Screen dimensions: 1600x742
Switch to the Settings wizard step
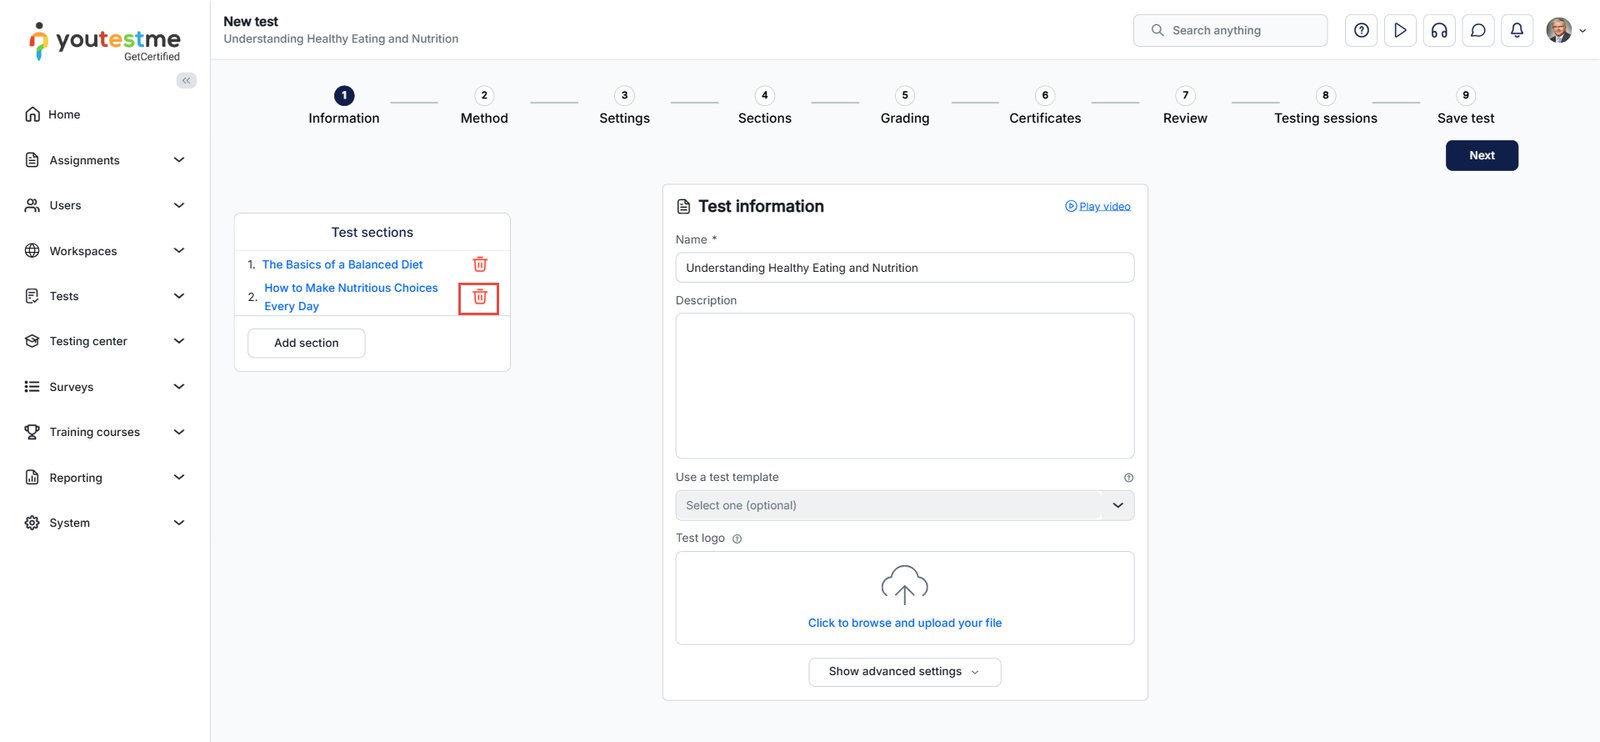point(624,105)
